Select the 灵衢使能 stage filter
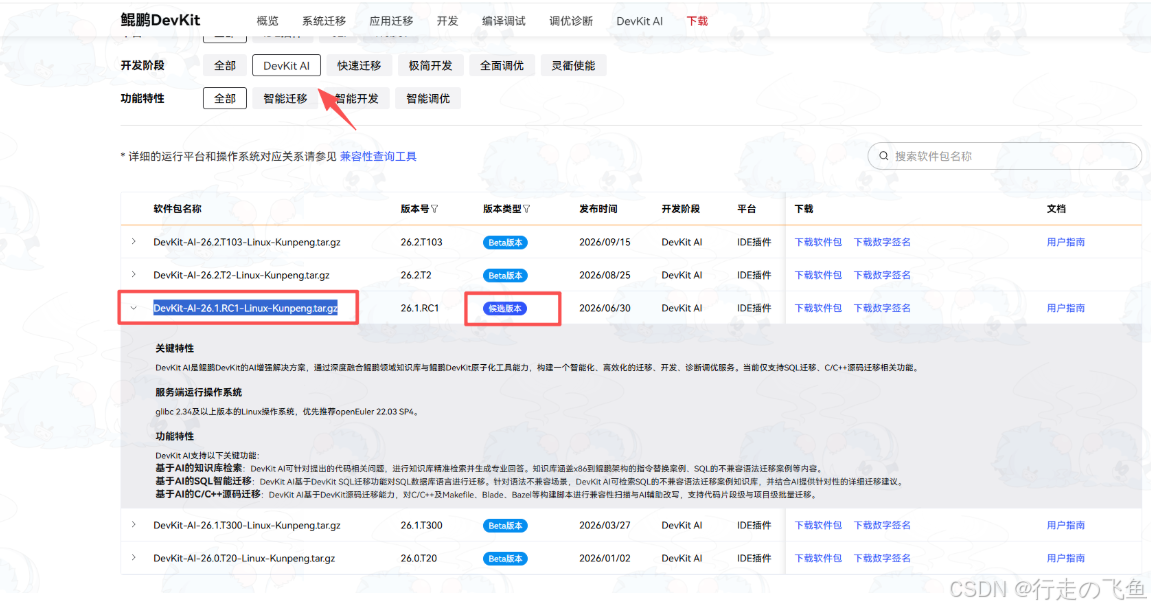The height and width of the screenshot is (609, 1151). [573, 65]
